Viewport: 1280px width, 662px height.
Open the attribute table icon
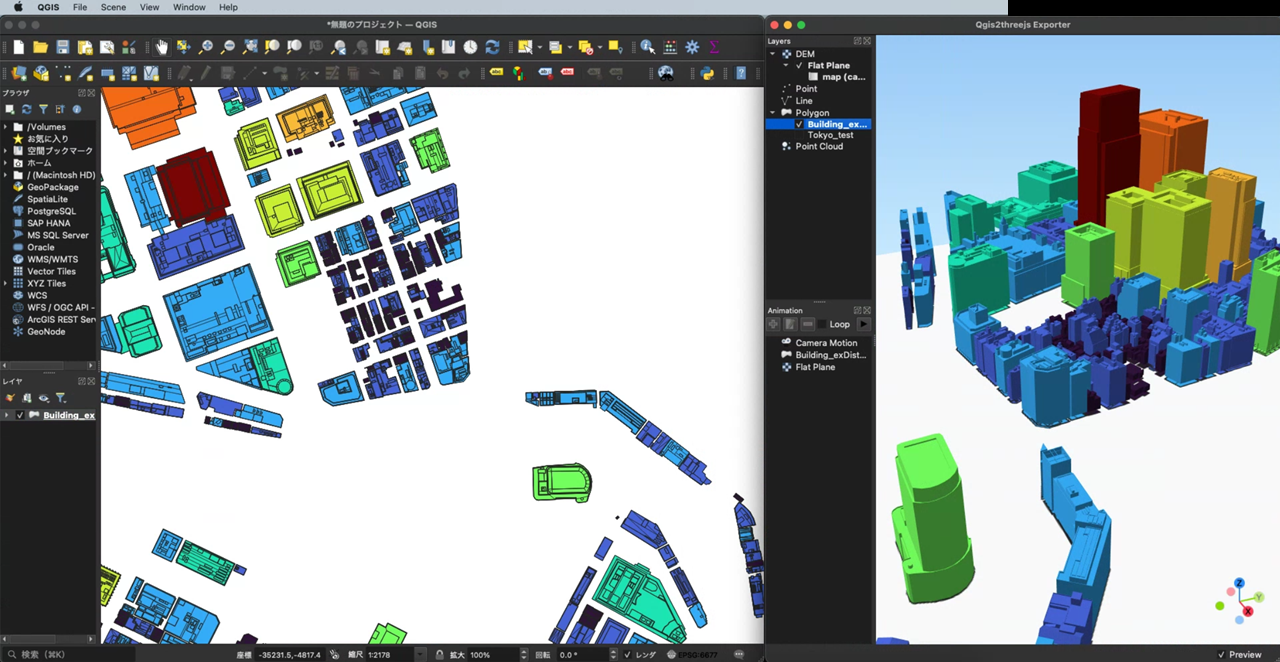[669, 47]
